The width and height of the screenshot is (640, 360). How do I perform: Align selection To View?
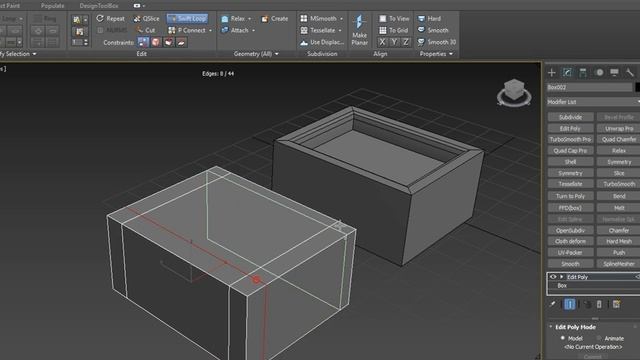point(394,19)
